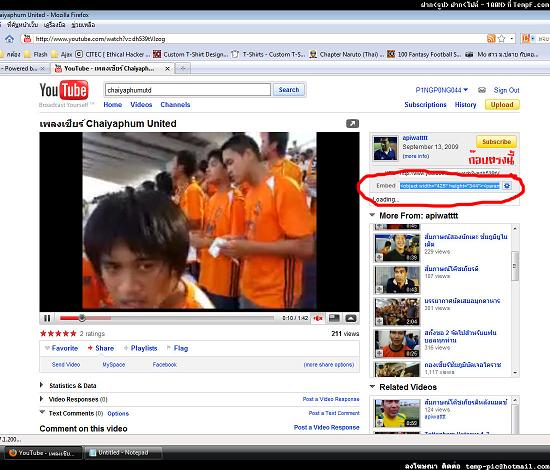
Task: Click the five-star rating
Action: pos(58,334)
